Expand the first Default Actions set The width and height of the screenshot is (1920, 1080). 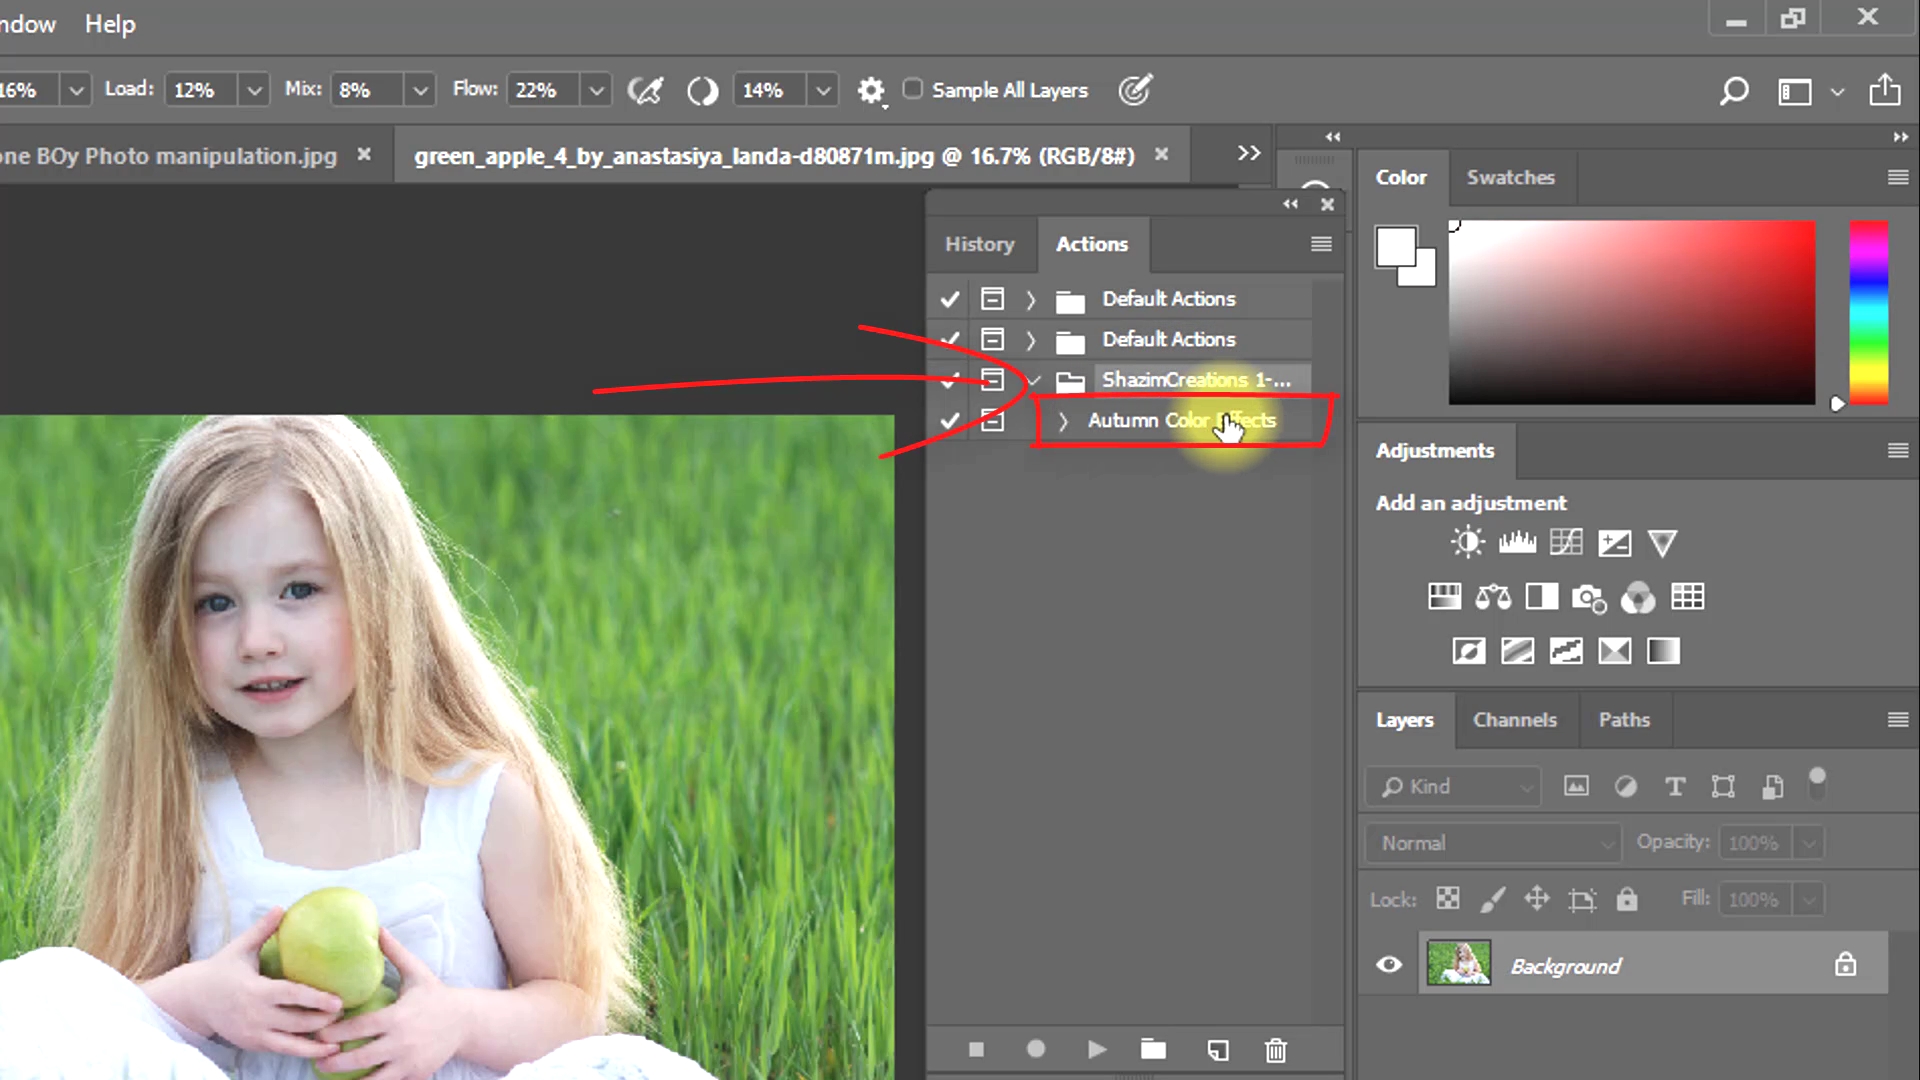click(1030, 299)
